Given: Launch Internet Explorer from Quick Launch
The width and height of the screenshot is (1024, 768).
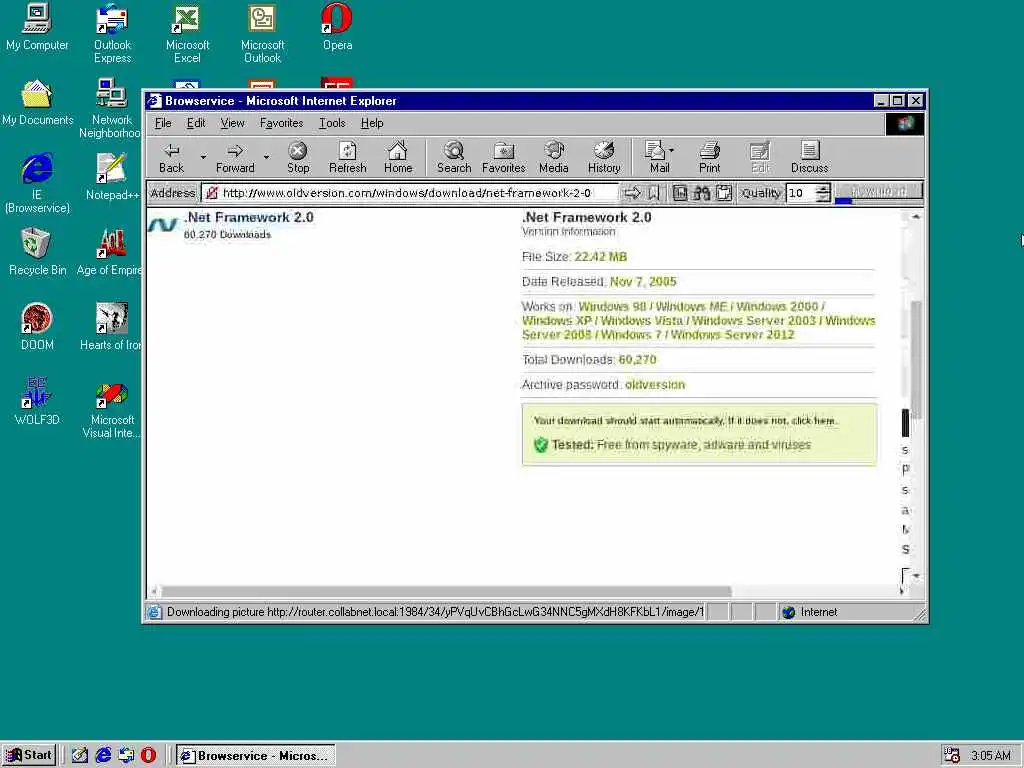Looking at the screenshot, I should (x=103, y=755).
